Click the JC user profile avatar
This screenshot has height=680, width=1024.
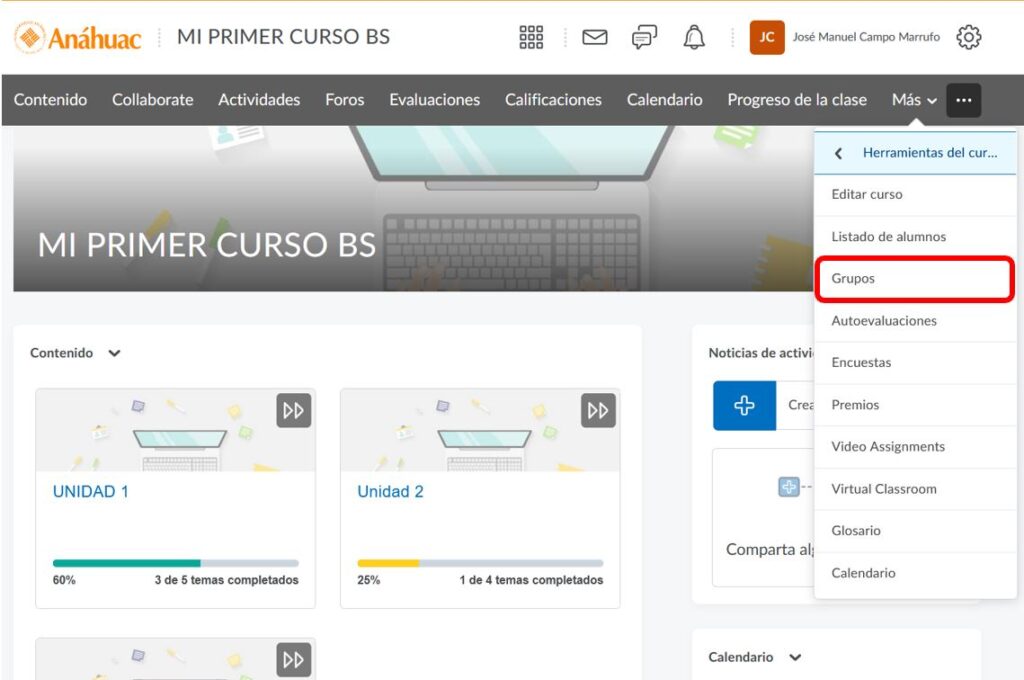coord(767,38)
